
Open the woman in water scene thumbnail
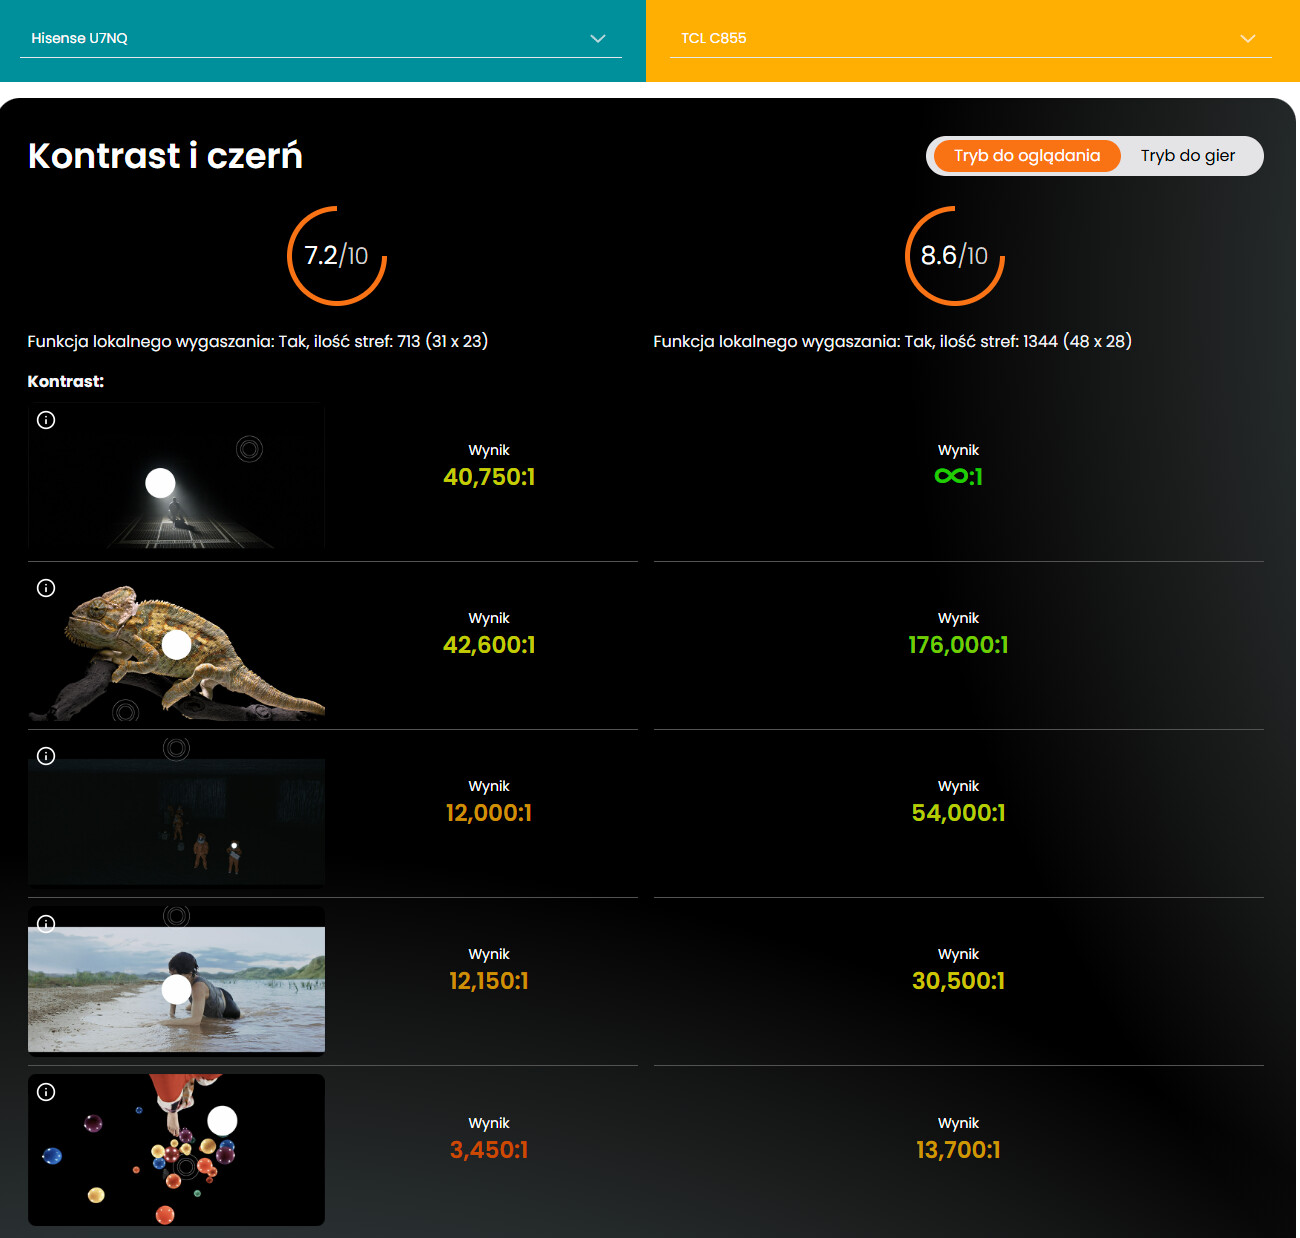click(x=176, y=981)
